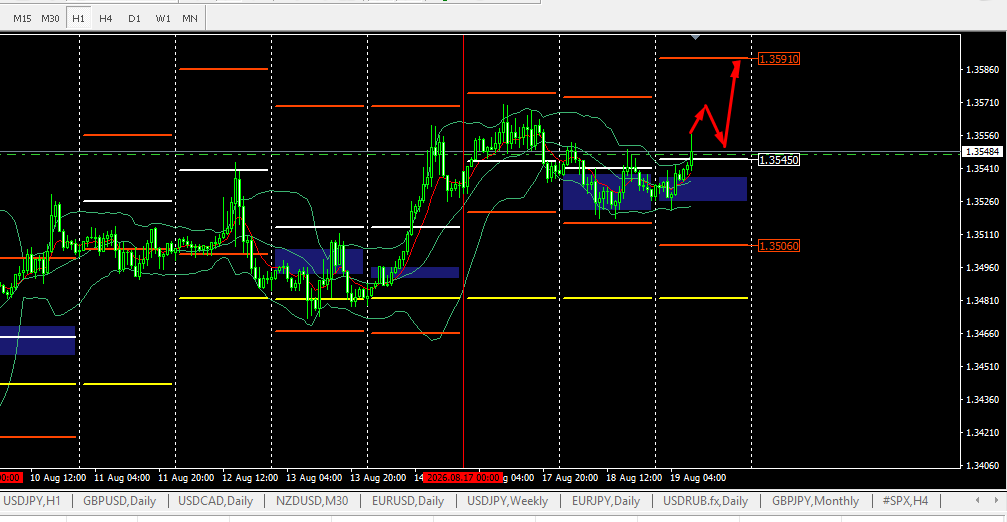
Task: Click price scale value 1.34960
Action: [983, 268]
